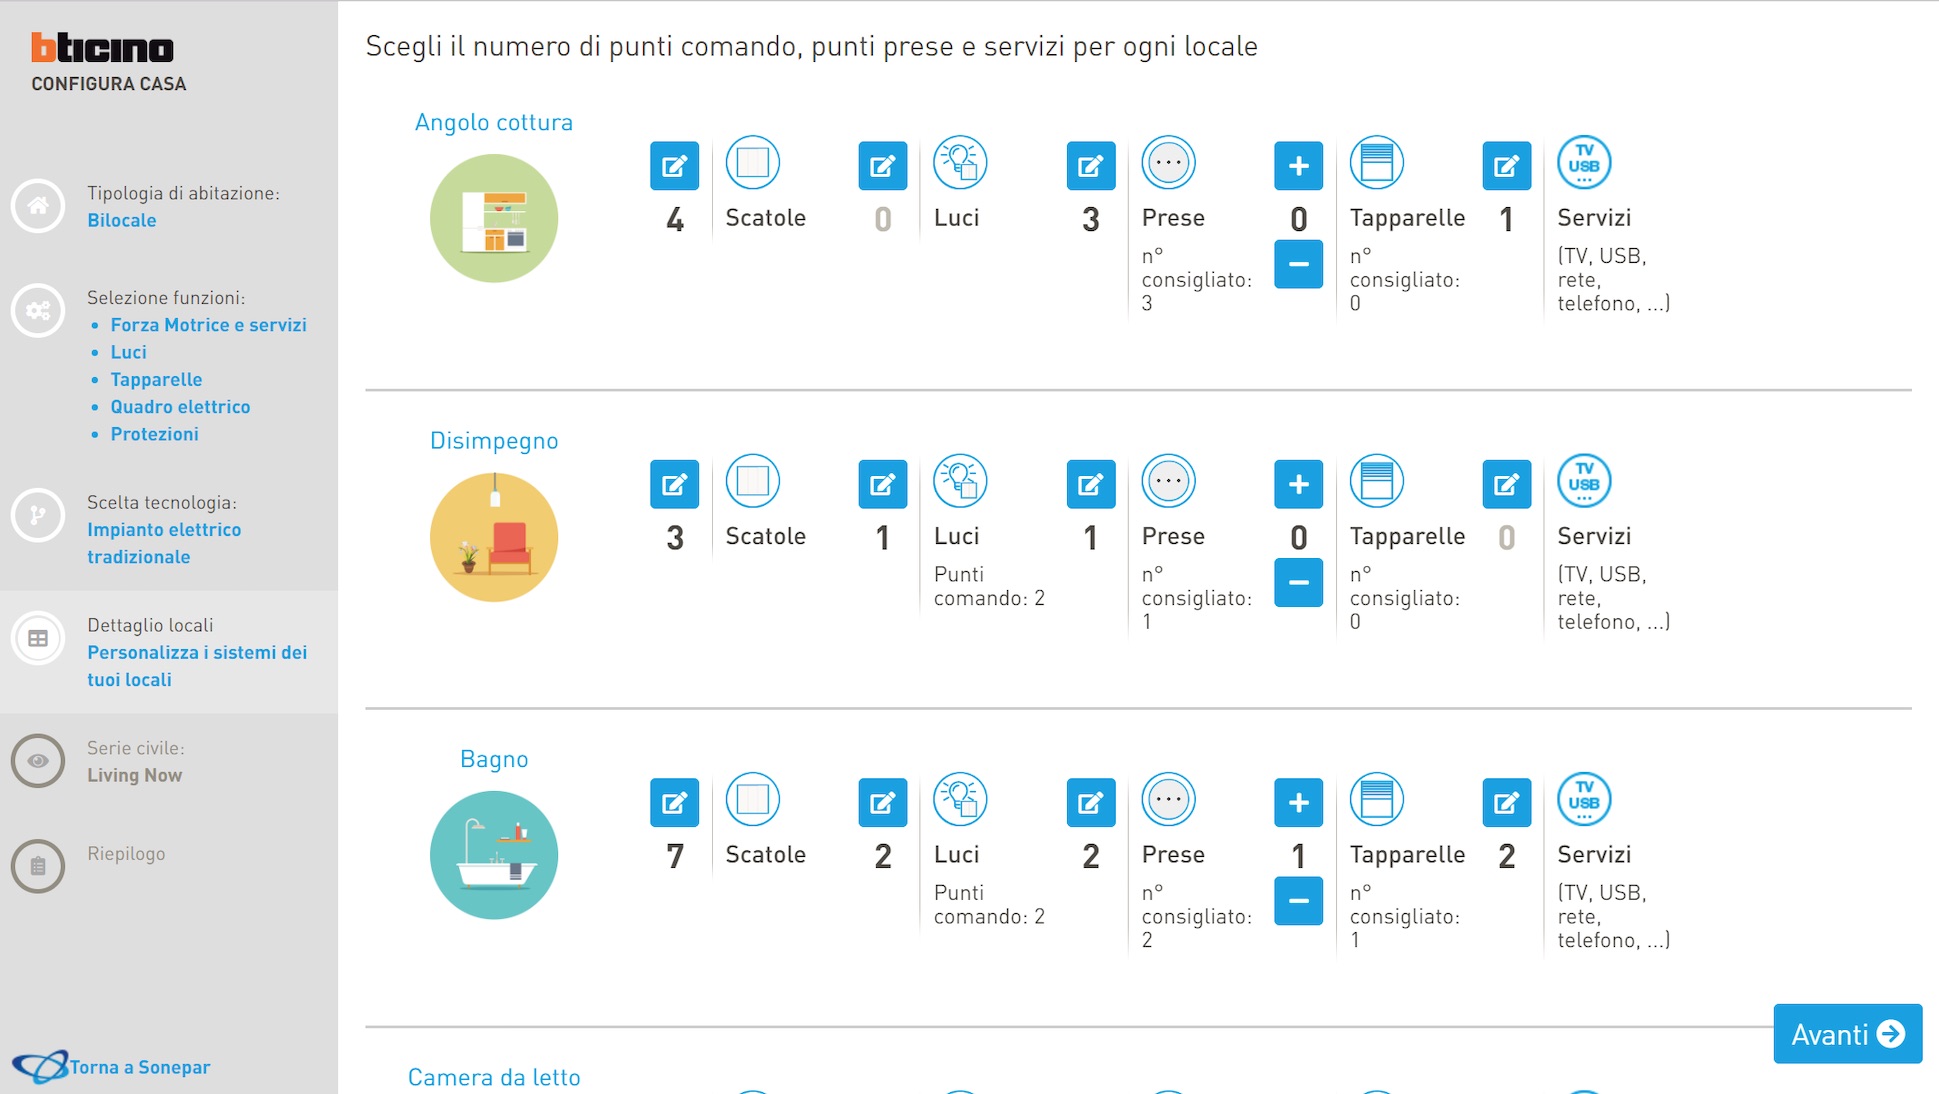Image resolution: width=1939 pixels, height=1094 pixels.
Task: Decrease Tapparelle count for Bagno
Action: [x=1298, y=901]
